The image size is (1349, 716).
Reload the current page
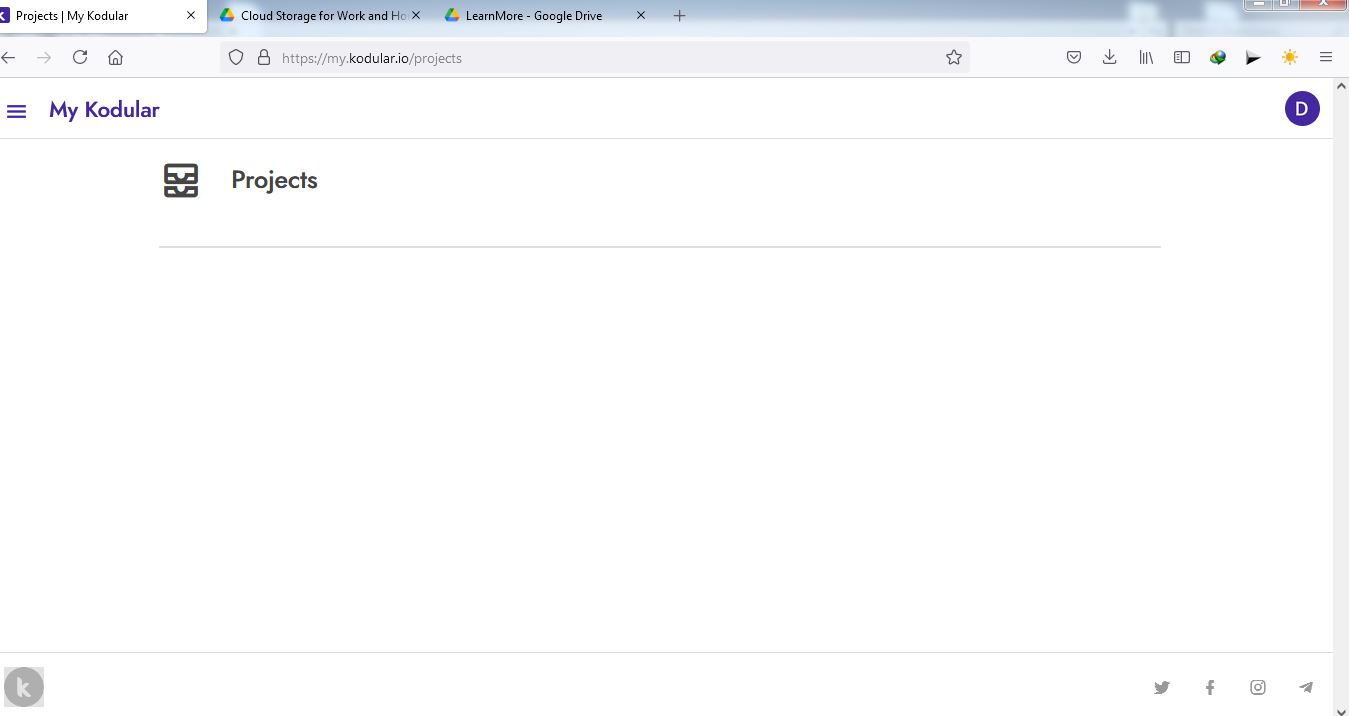pos(80,58)
